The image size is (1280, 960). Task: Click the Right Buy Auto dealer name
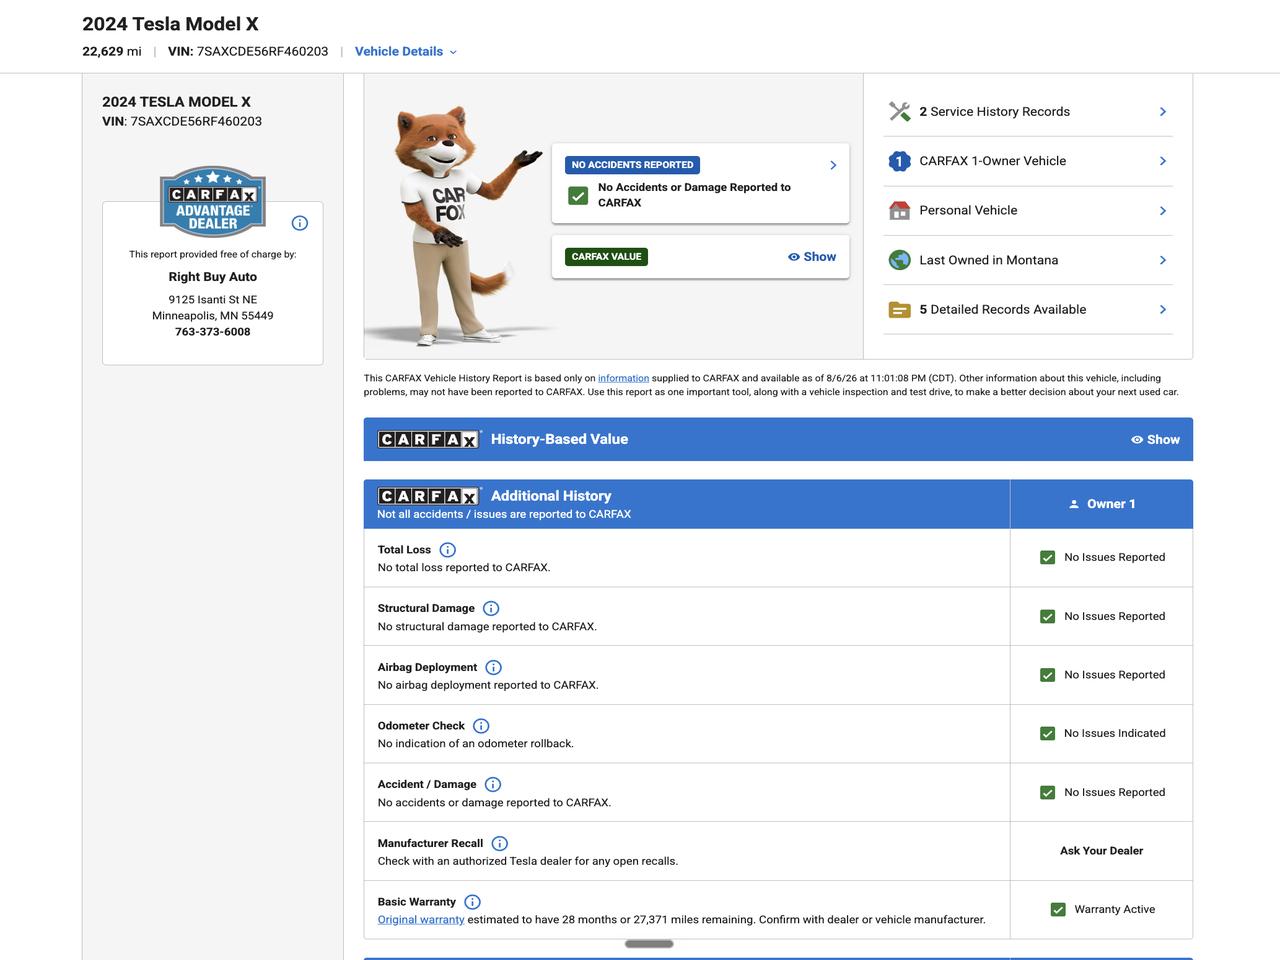coord(213,277)
